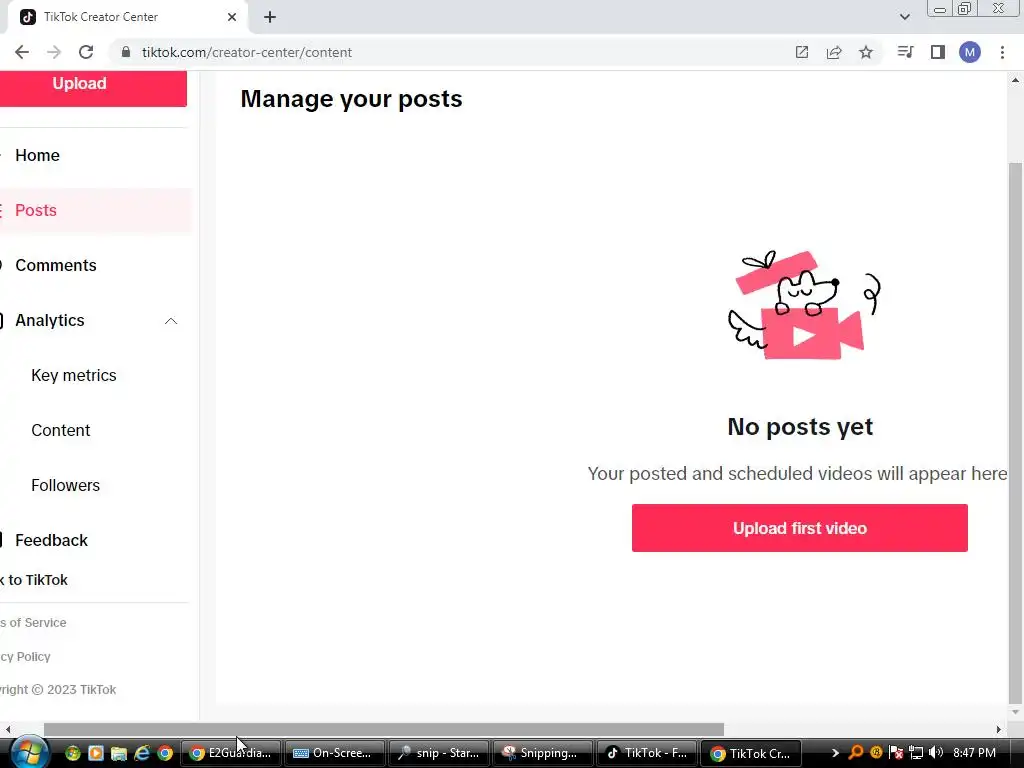This screenshot has height=768, width=1024.
Task: Click the horizontal scrollbar thumb
Action: coord(384,729)
